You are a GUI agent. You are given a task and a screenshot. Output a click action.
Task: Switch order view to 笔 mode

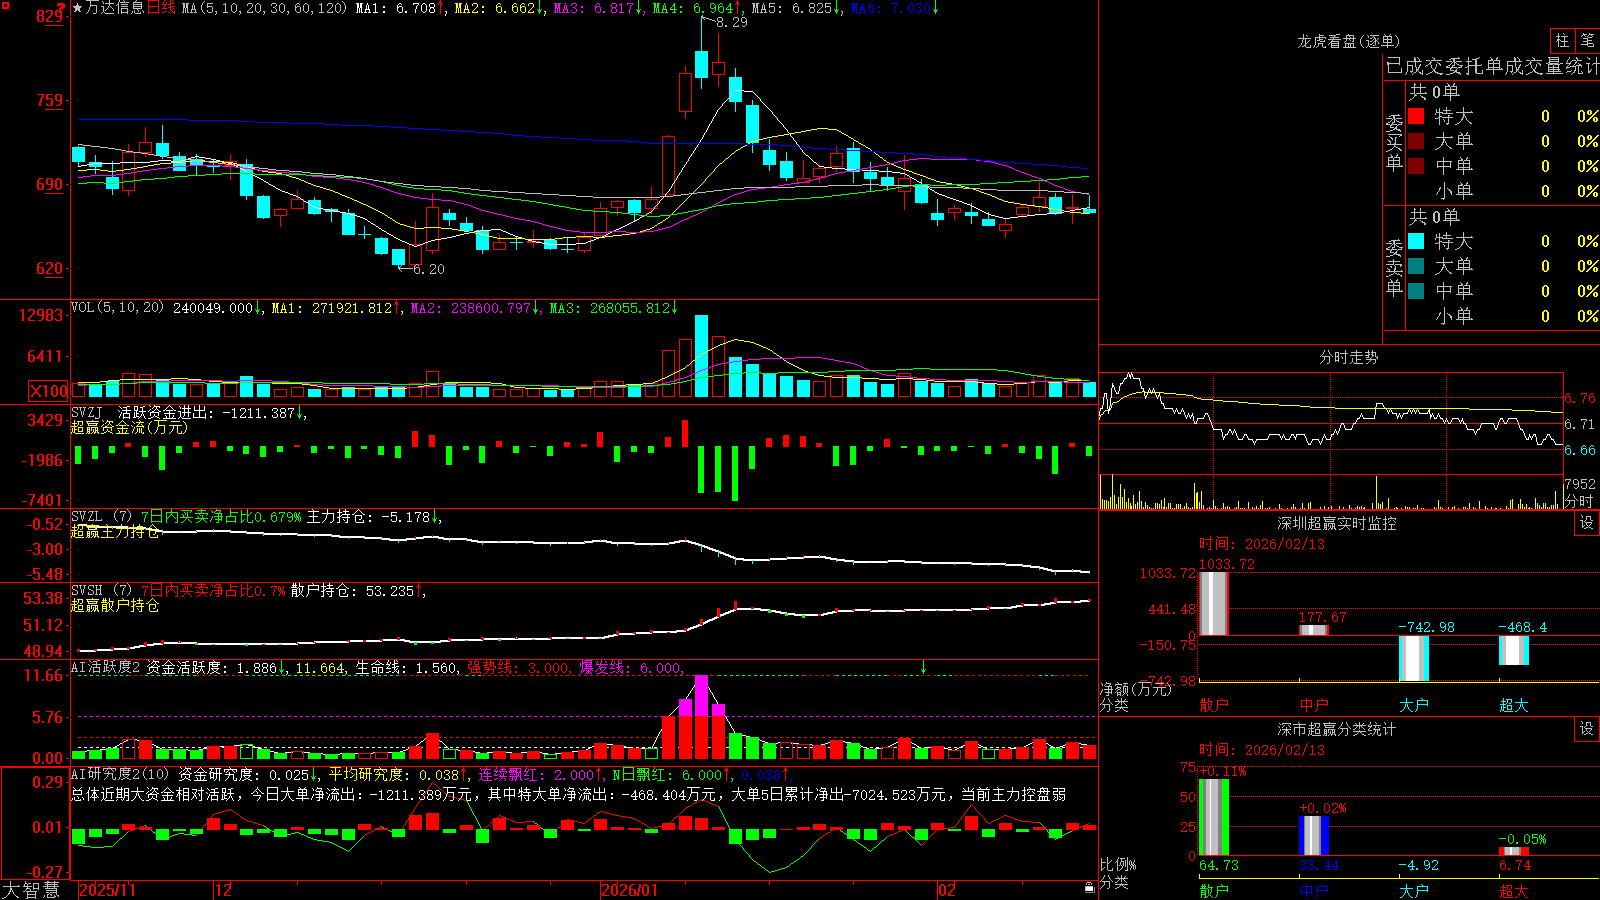click(x=1588, y=41)
